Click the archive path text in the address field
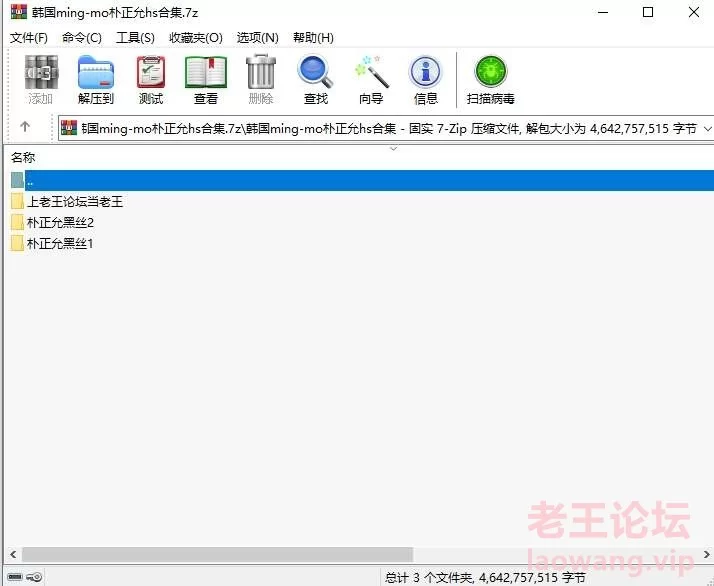The image size is (714, 586). [x=388, y=129]
